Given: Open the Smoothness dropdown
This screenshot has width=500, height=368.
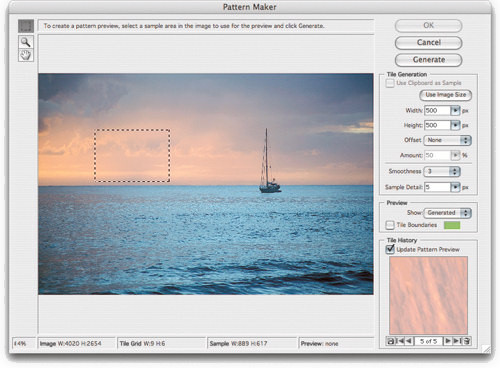Looking at the screenshot, I should click(442, 171).
